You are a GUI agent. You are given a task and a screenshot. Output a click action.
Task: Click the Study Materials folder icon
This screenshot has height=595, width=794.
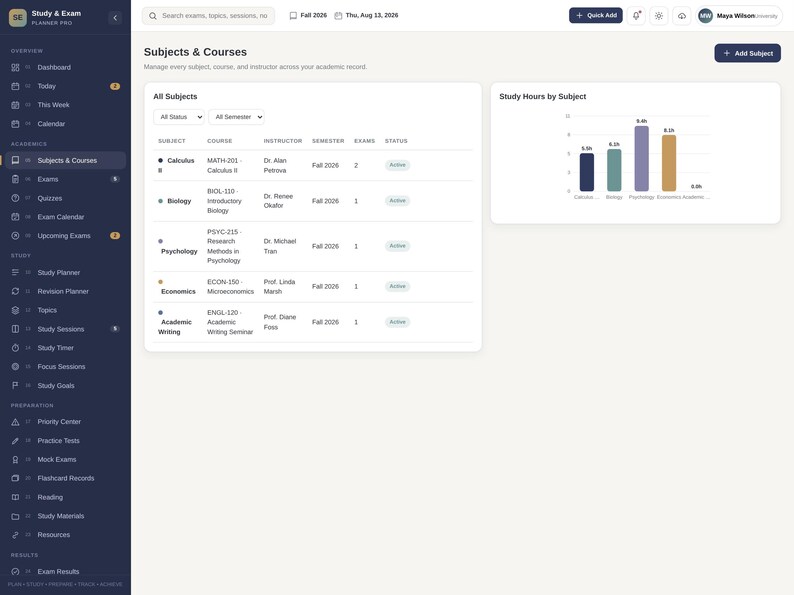[x=15, y=516]
